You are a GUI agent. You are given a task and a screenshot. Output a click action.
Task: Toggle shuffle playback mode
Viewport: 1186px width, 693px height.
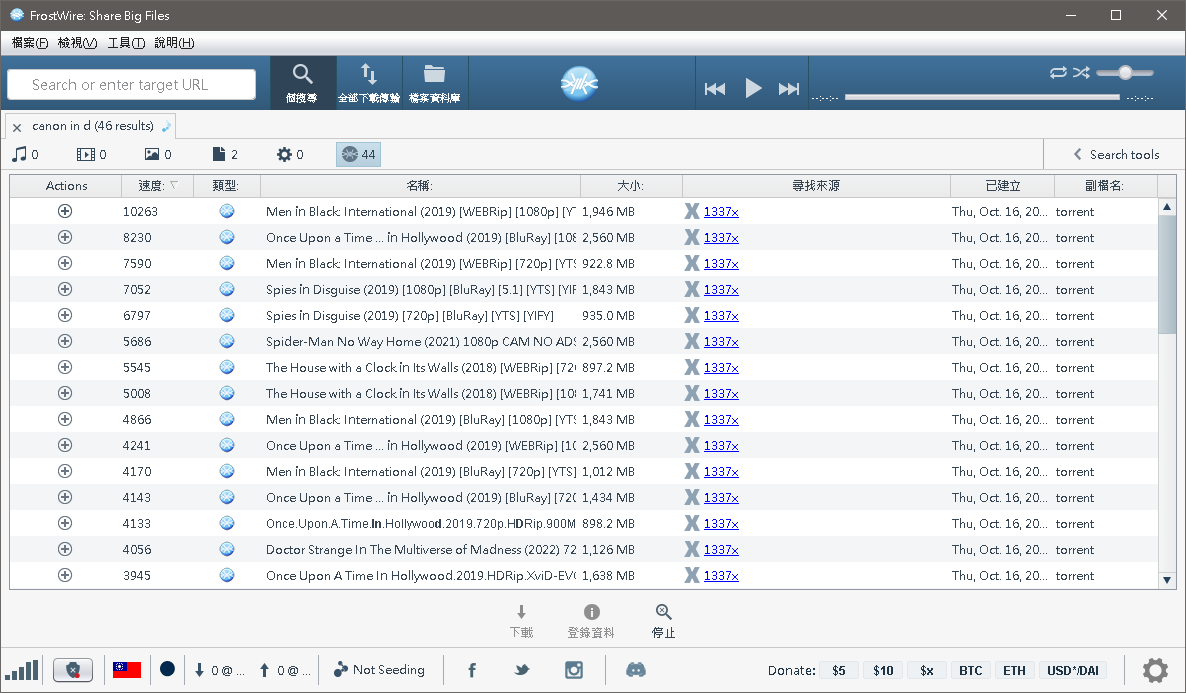click(1081, 72)
